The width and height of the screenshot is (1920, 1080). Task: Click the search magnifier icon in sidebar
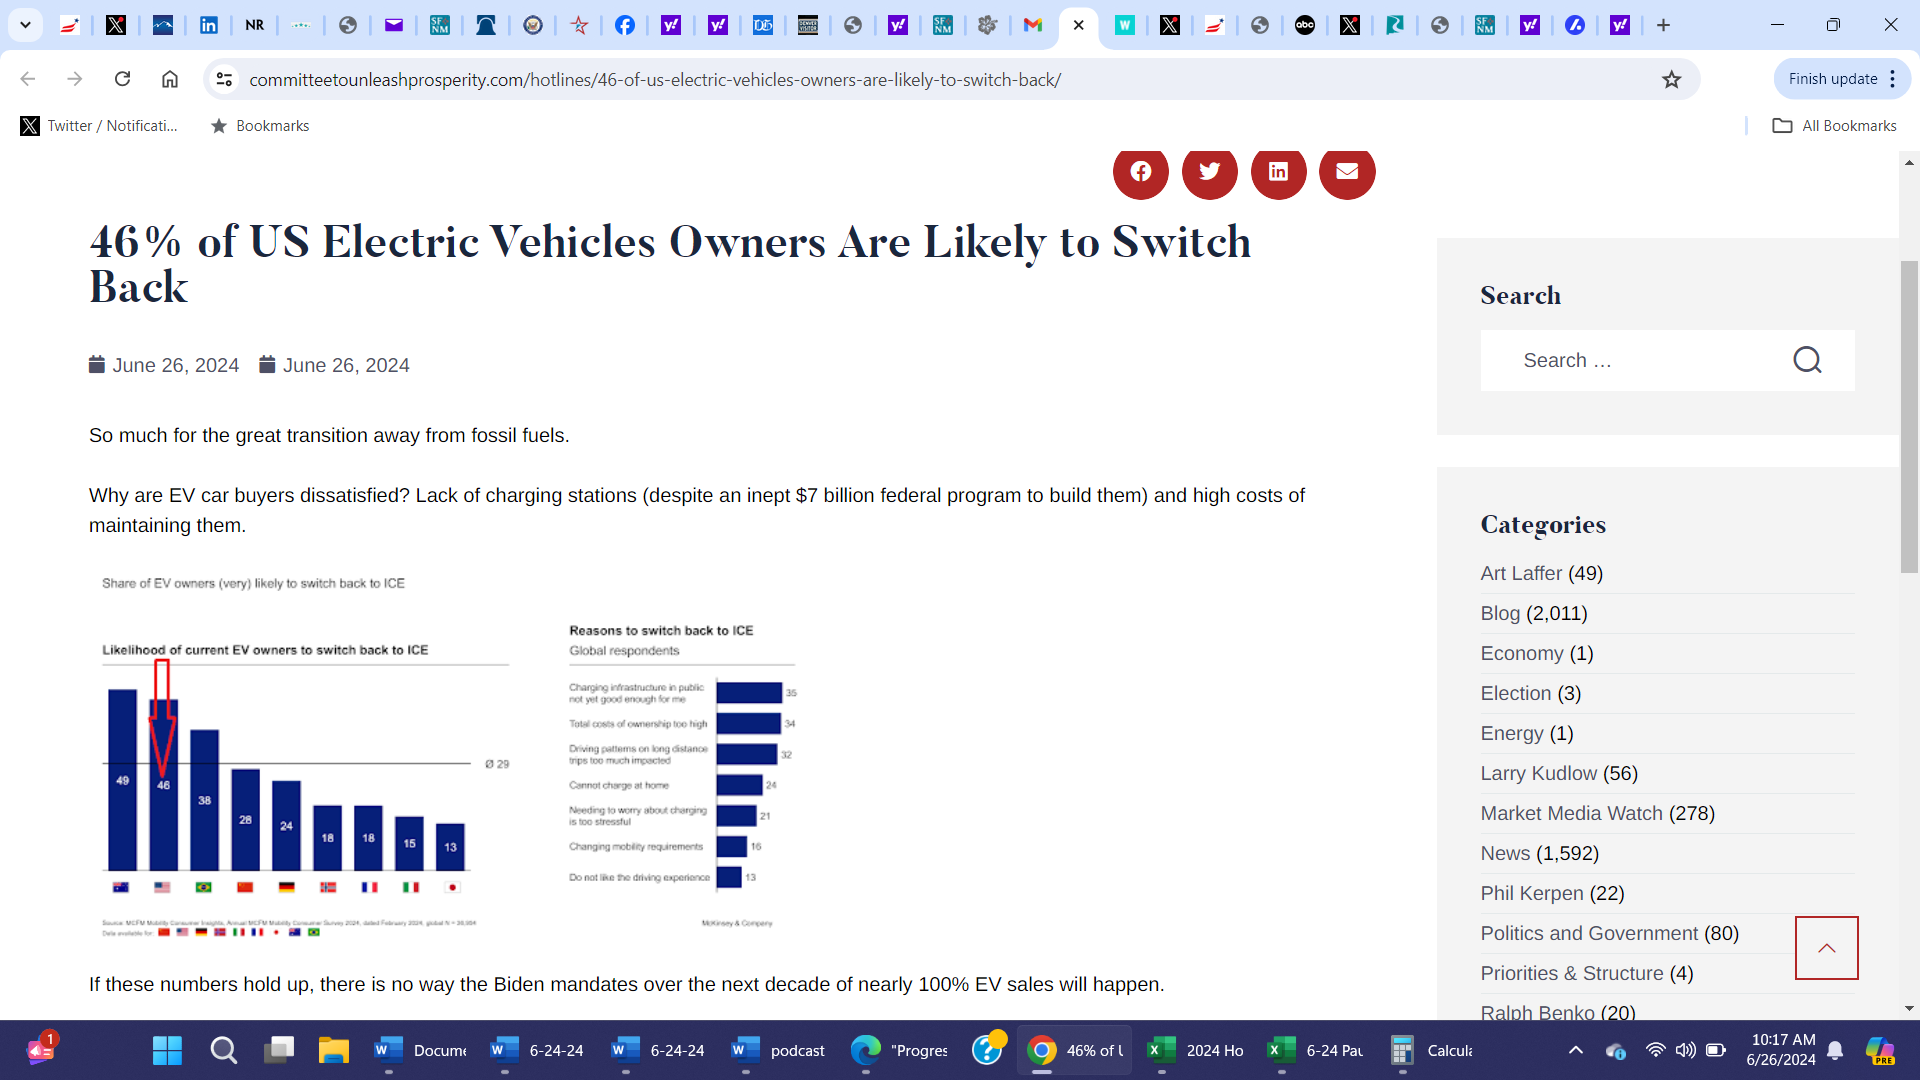coord(1807,360)
